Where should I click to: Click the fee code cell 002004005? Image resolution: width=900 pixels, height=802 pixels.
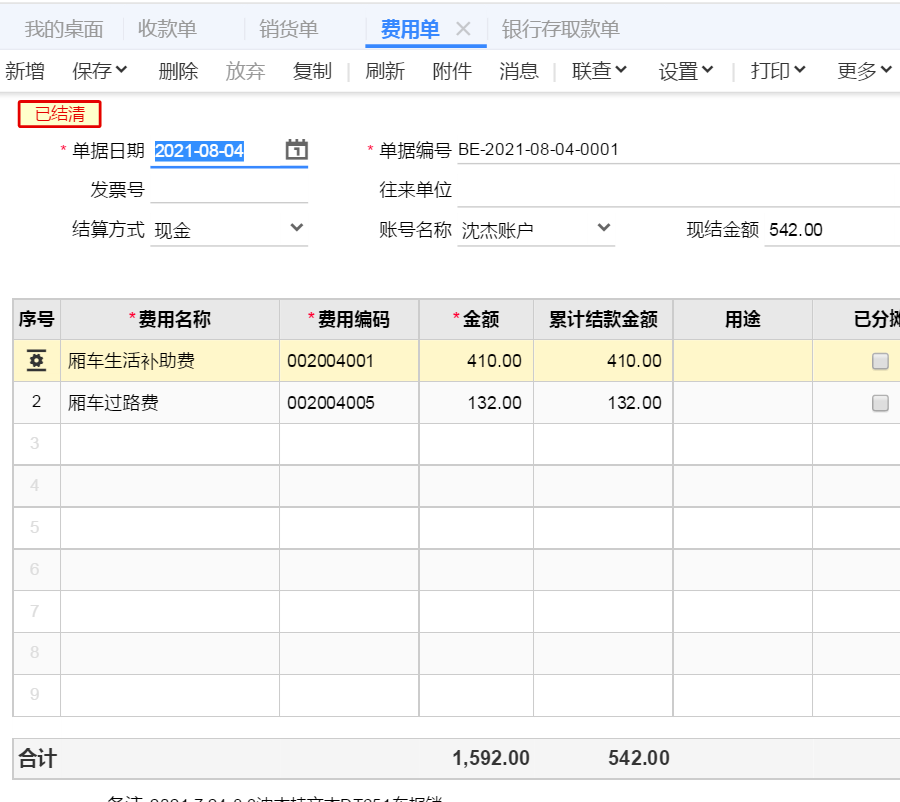349,402
